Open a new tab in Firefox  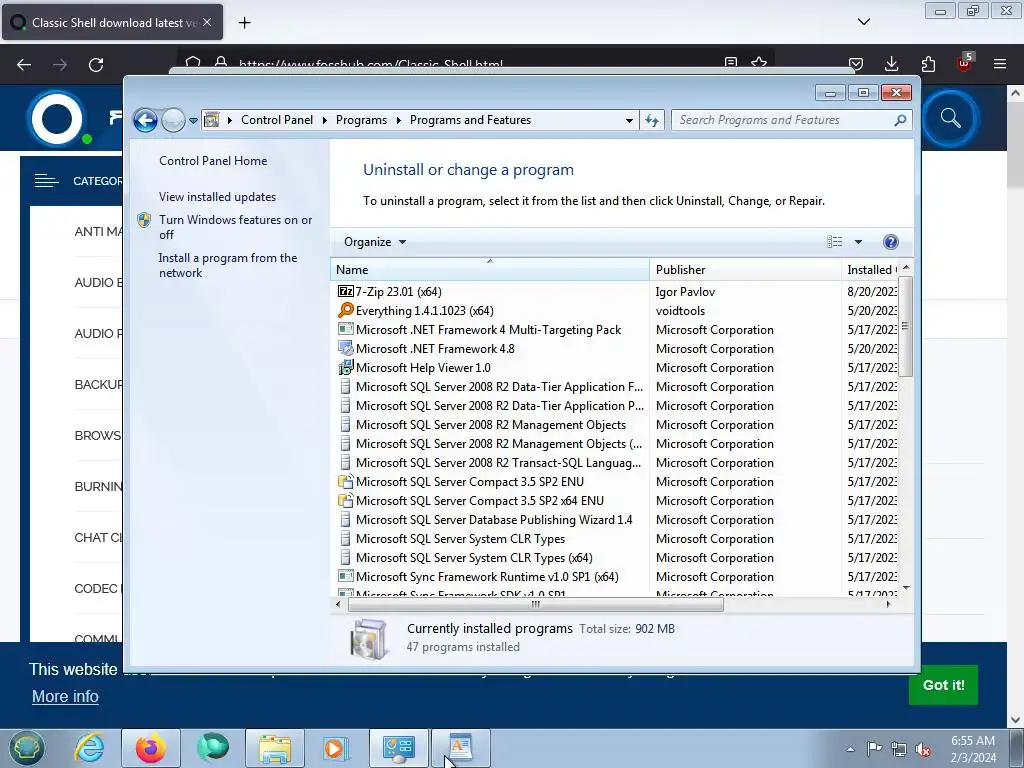point(244,23)
